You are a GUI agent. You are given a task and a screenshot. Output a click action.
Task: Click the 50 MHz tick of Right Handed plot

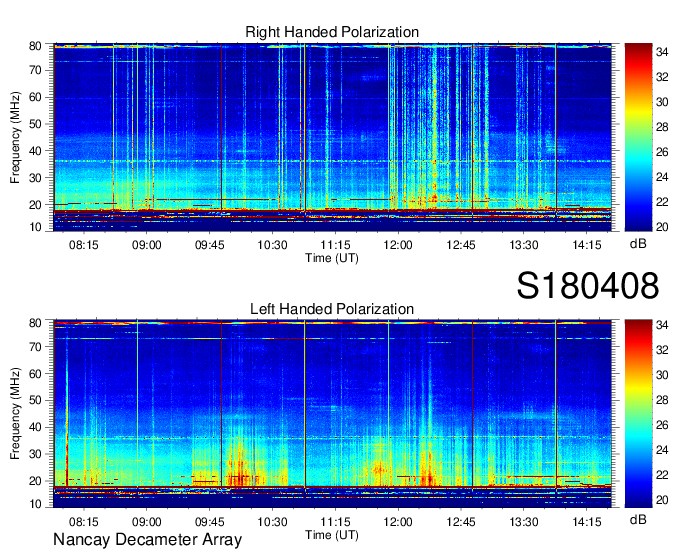coord(35,124)
